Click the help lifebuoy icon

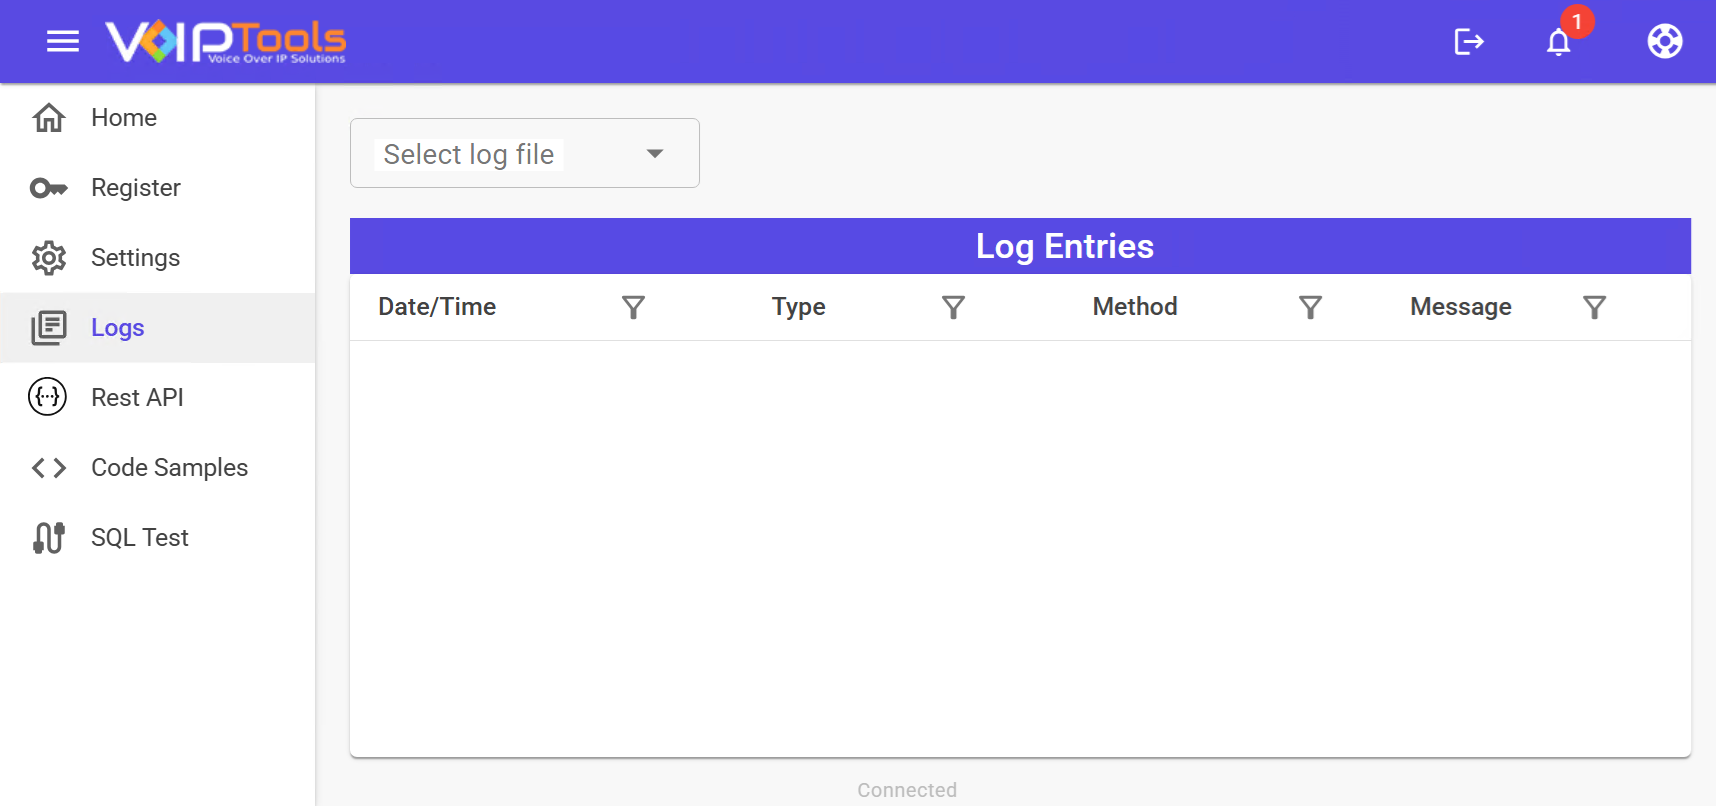1664,41
